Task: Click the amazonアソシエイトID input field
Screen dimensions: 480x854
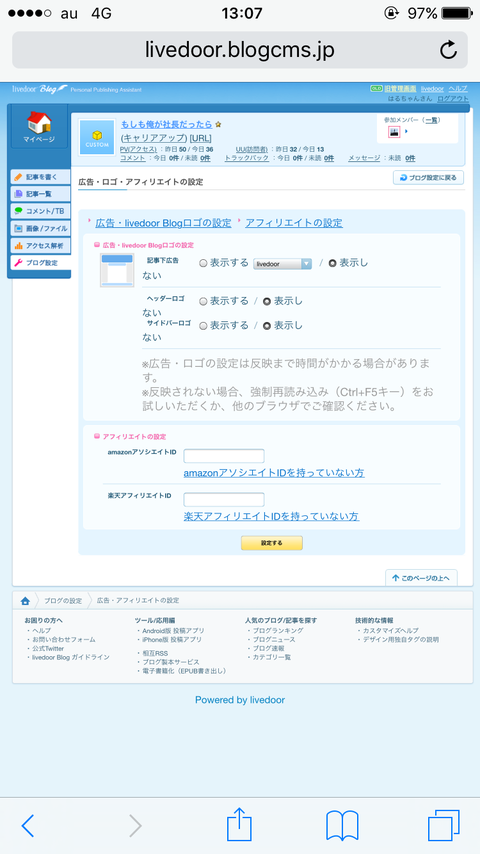Action: pos(224,456)
